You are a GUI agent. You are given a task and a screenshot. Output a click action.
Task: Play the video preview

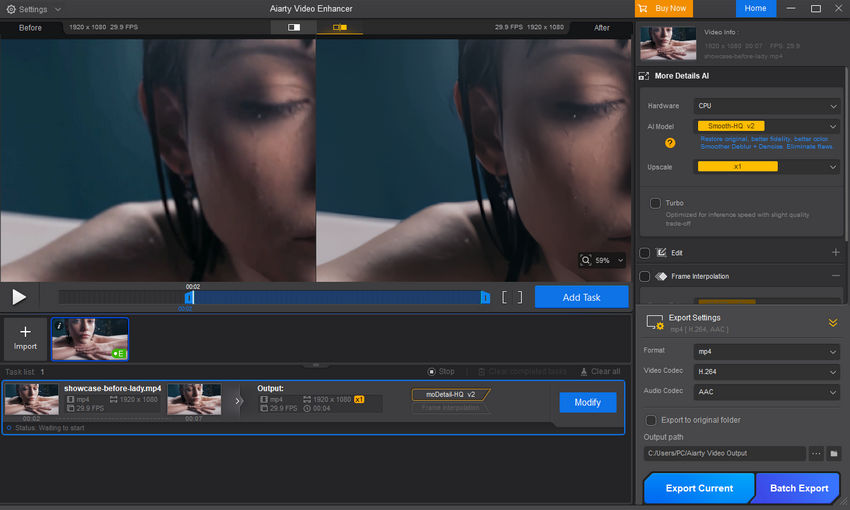19,297
